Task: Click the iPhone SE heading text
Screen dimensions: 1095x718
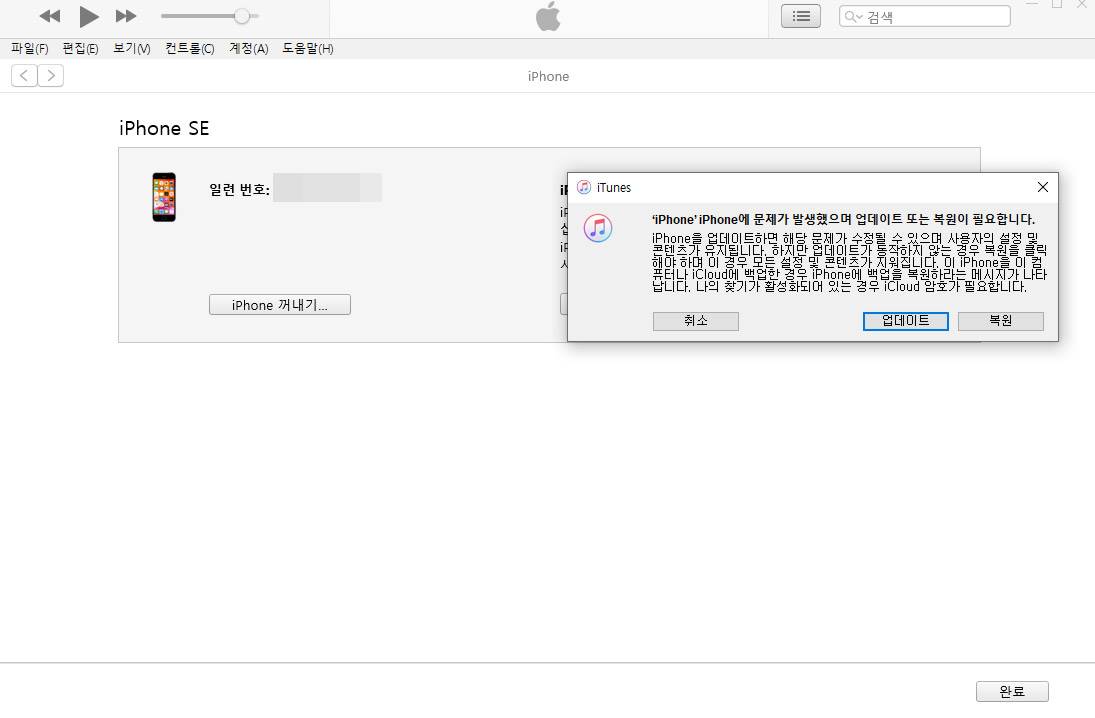Action: point(164,129)
